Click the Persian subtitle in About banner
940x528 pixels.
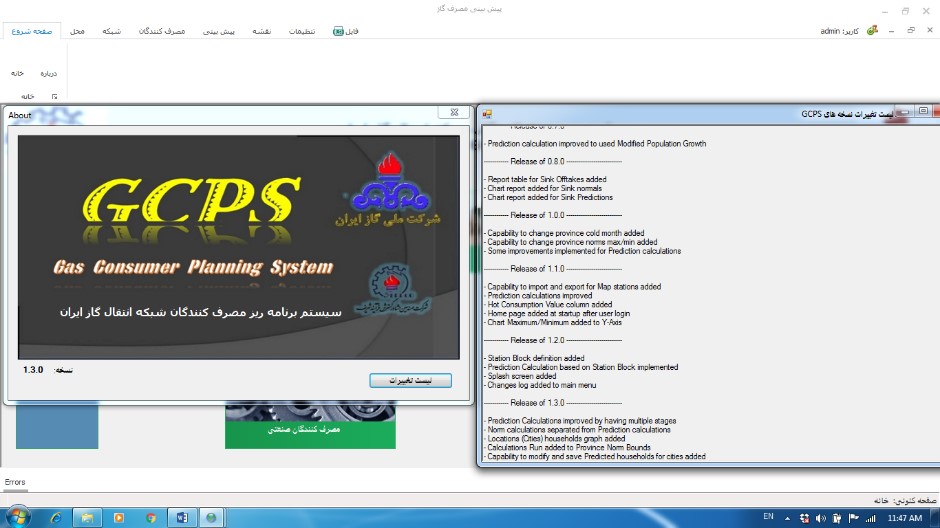click(x=200, y=312)
